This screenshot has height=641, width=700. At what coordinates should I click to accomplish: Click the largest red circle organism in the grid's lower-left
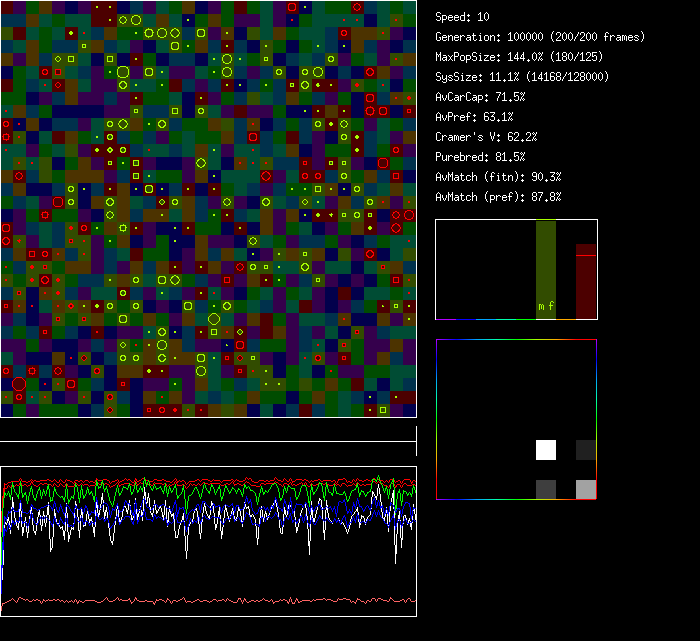click(19, 383)
